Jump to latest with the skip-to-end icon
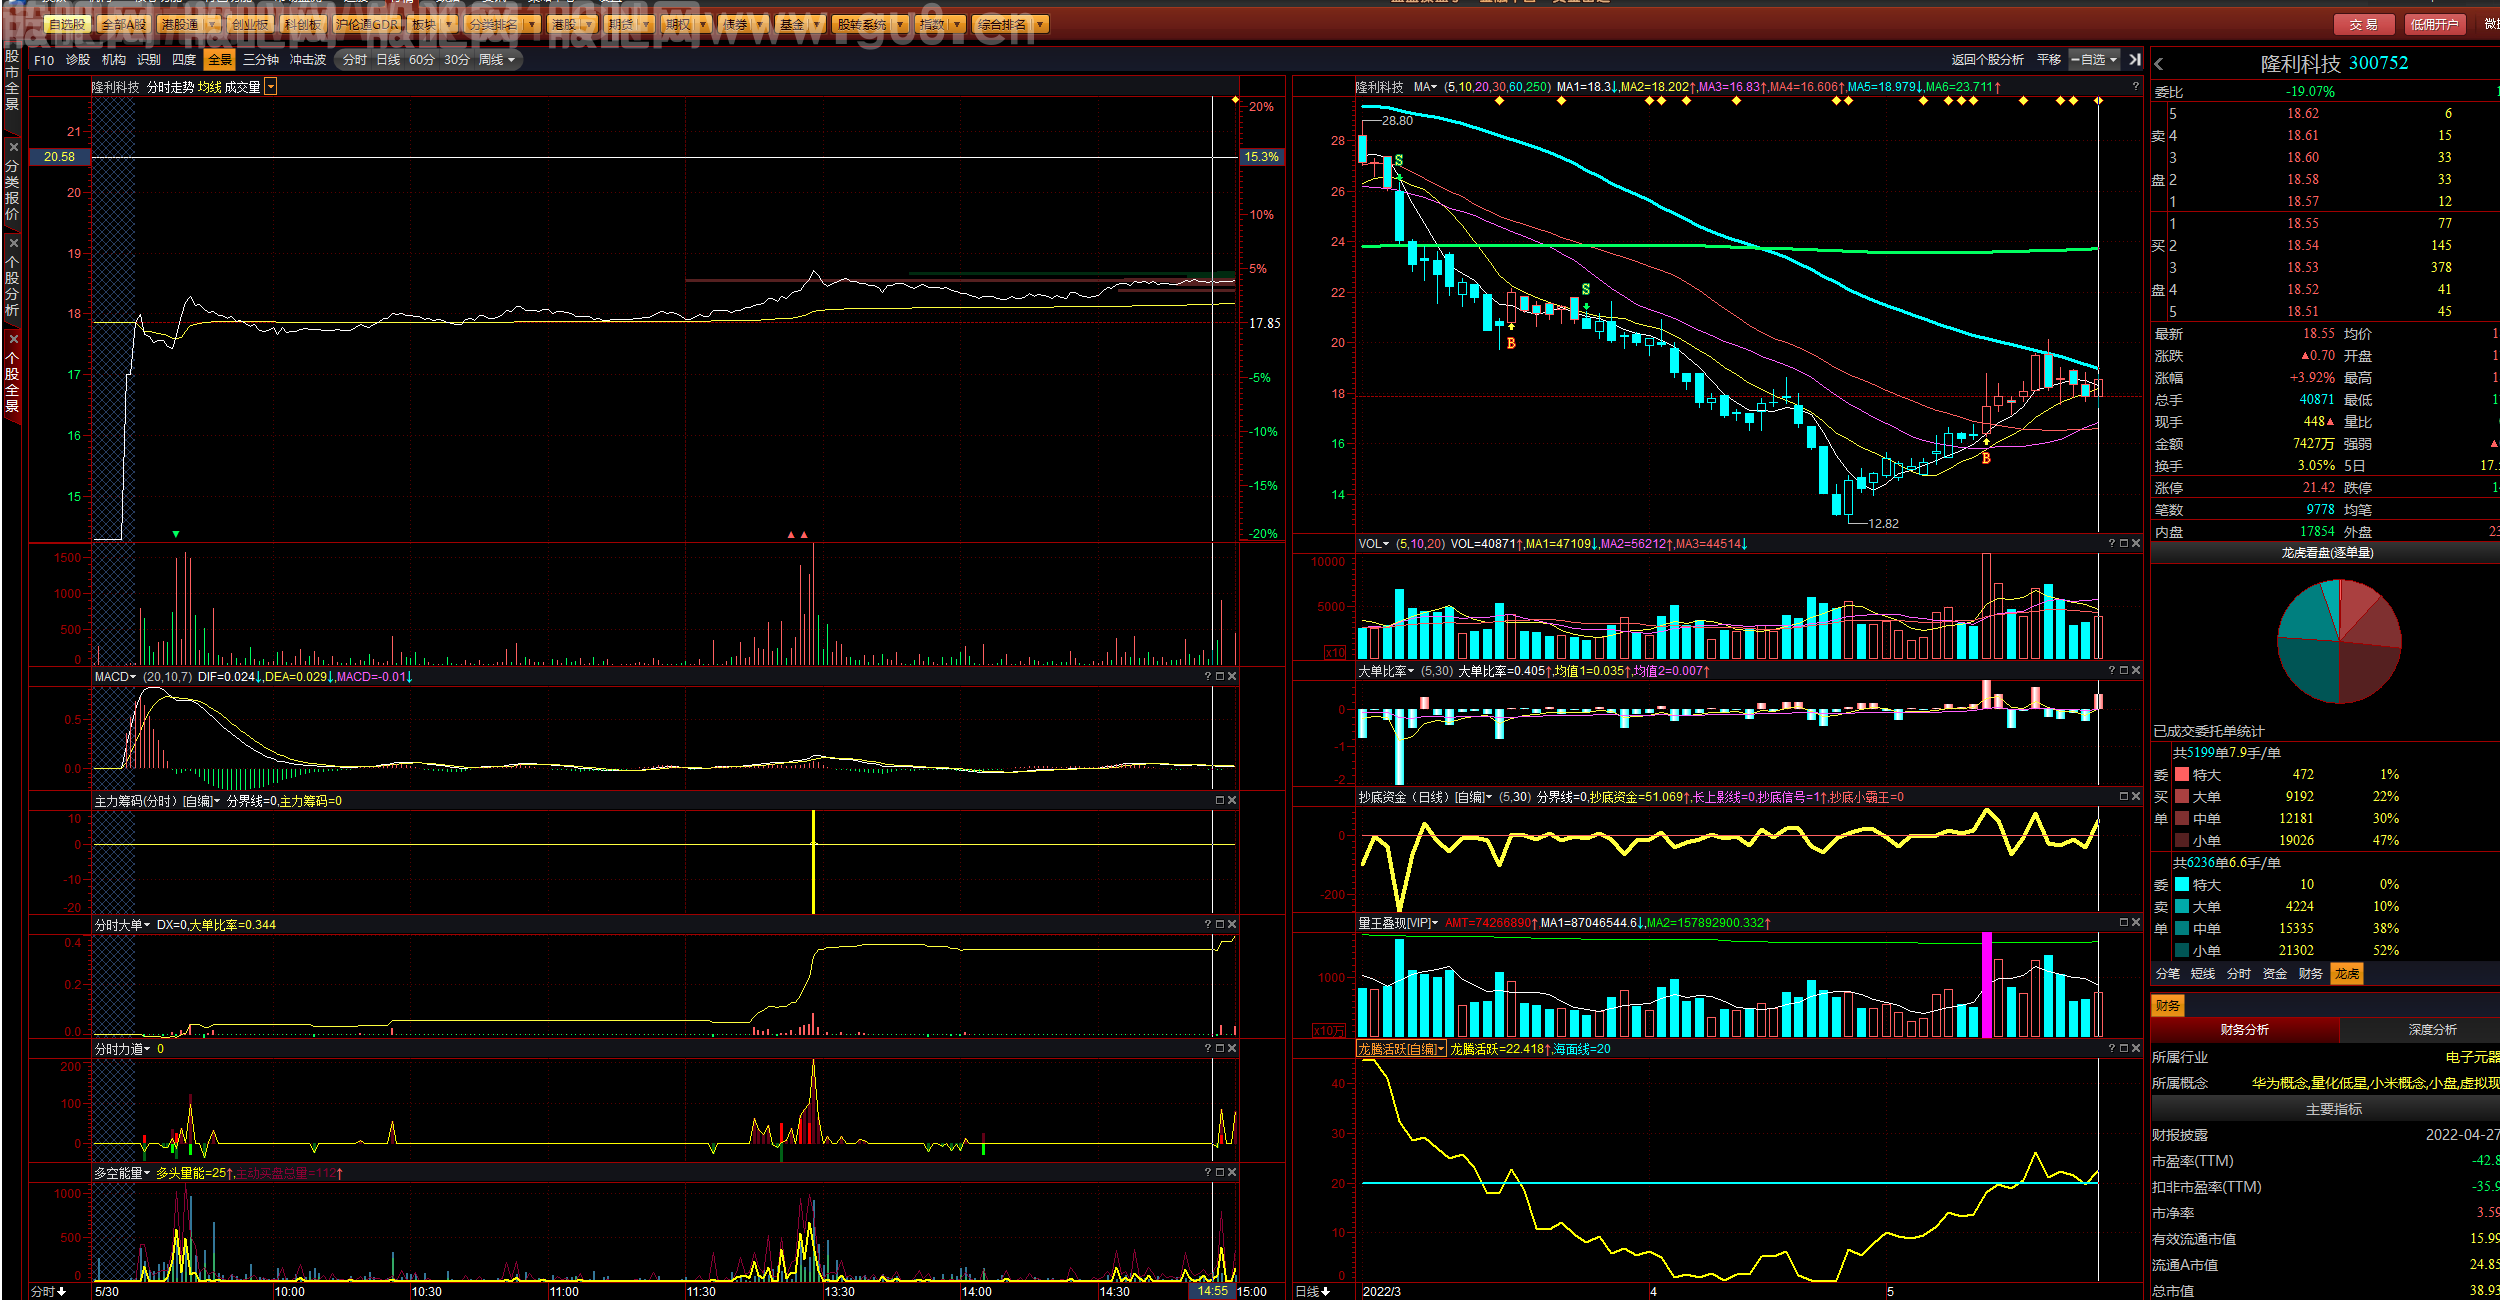Screen dimensions: 2500x1300 click(x=2135, y=60)
